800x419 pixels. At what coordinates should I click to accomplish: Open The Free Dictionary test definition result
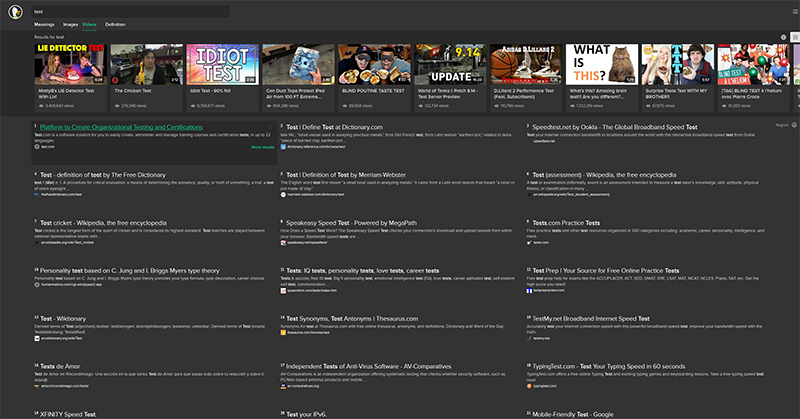103,175
